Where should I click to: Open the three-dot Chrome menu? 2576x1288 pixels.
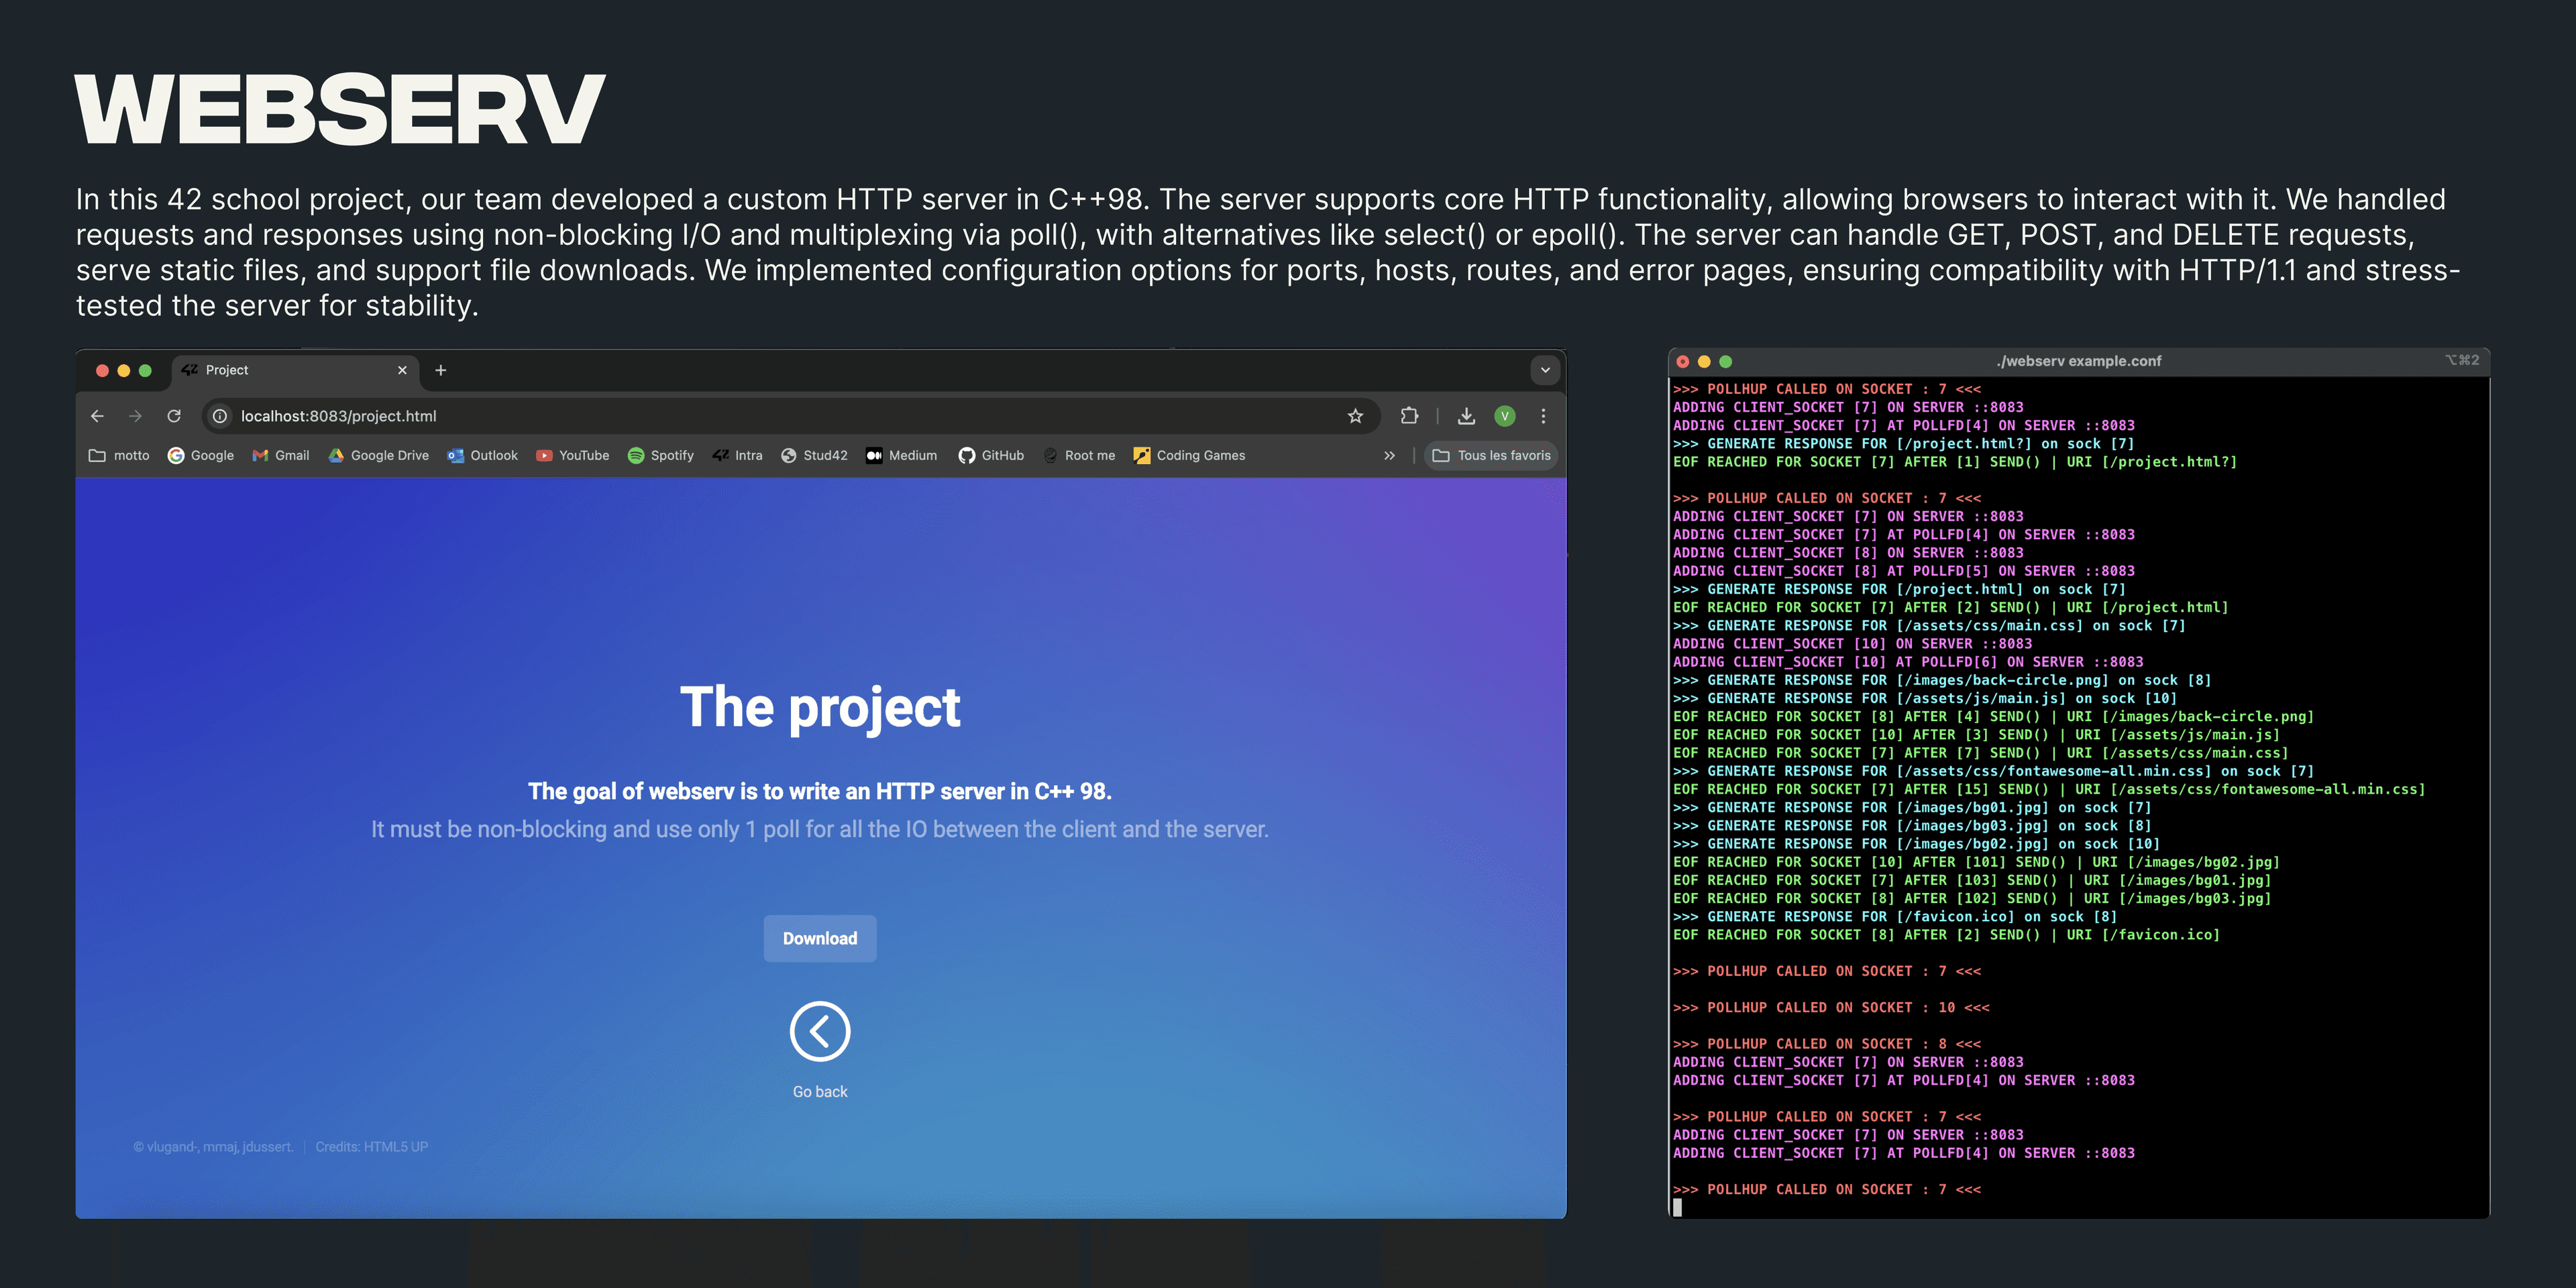coord(1543,416)
